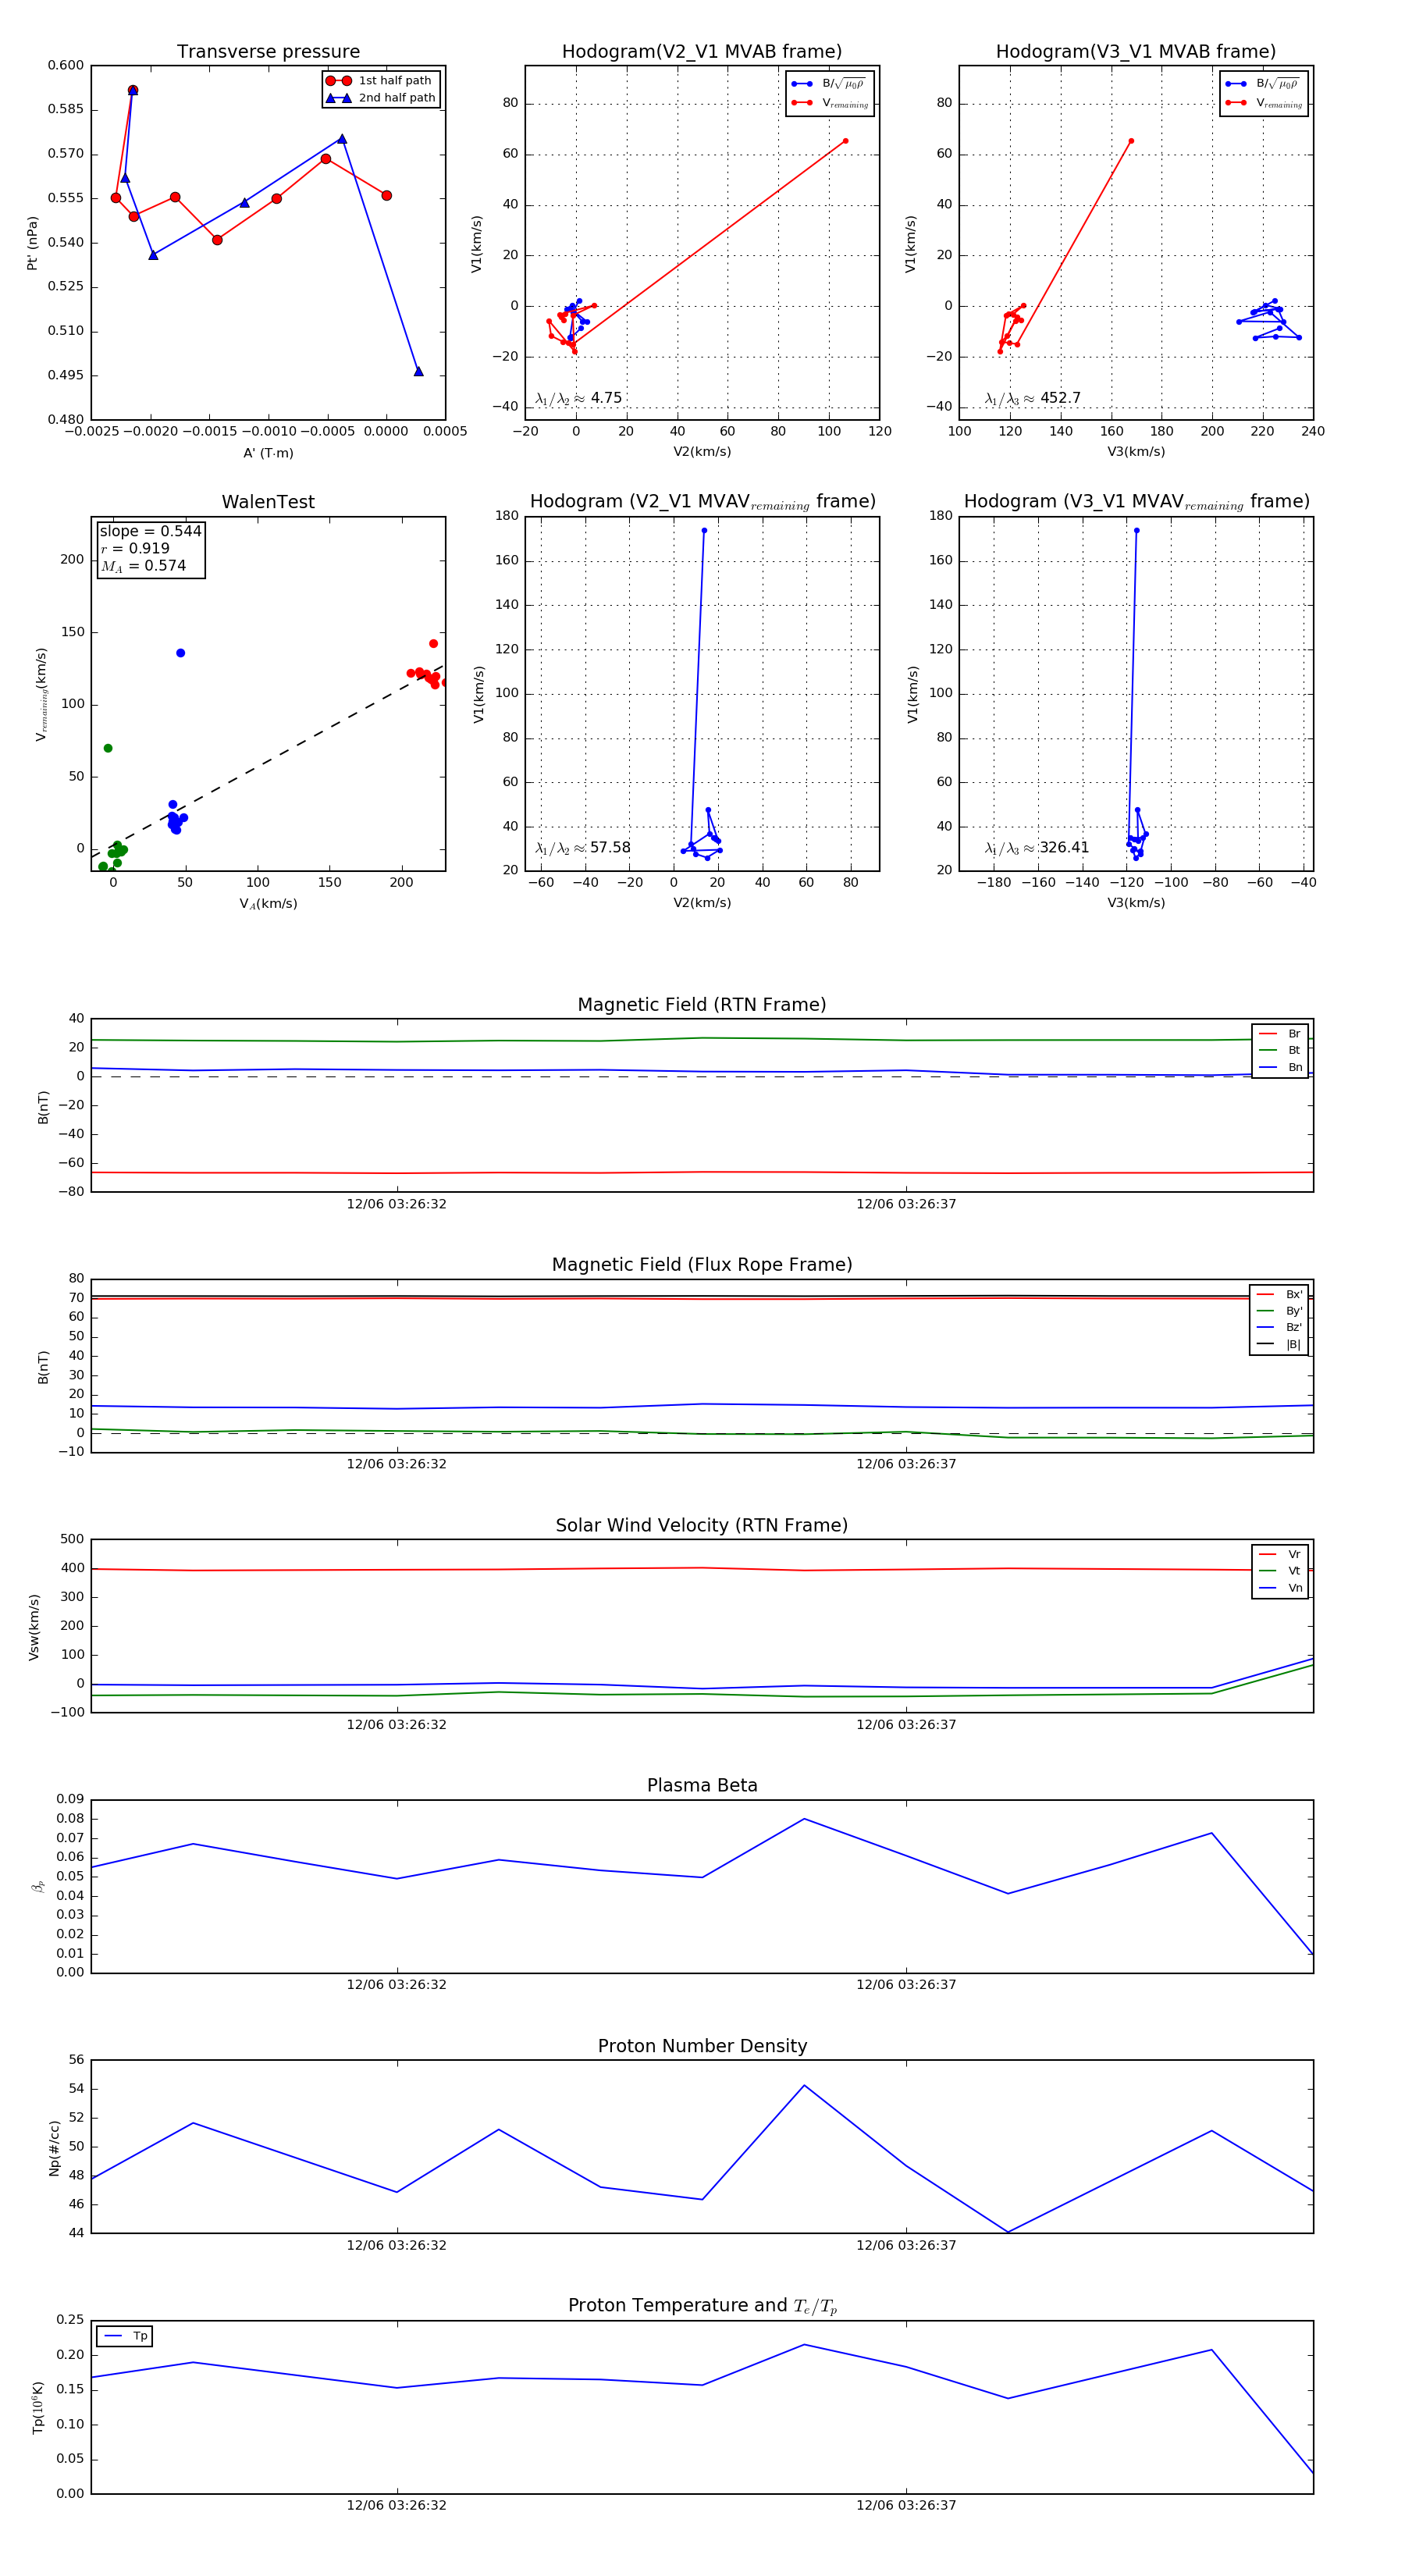
Task: Click the eigenvalue ratio annotation reading 57.58
Action: coord(583,848)
